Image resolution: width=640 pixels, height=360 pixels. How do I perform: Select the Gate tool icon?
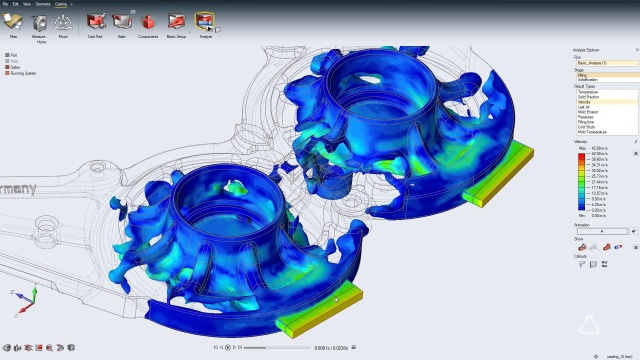click(122, 22)
